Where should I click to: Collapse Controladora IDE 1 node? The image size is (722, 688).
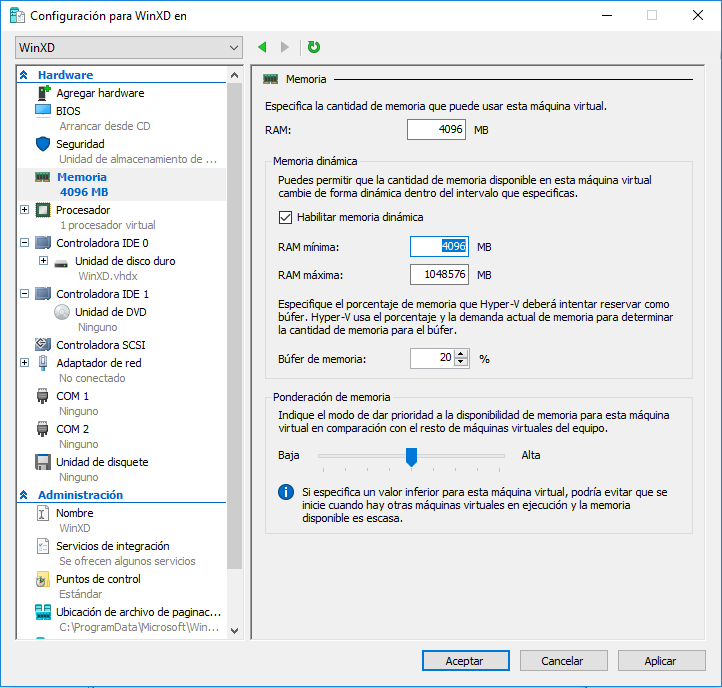click(x=24, y=293)
